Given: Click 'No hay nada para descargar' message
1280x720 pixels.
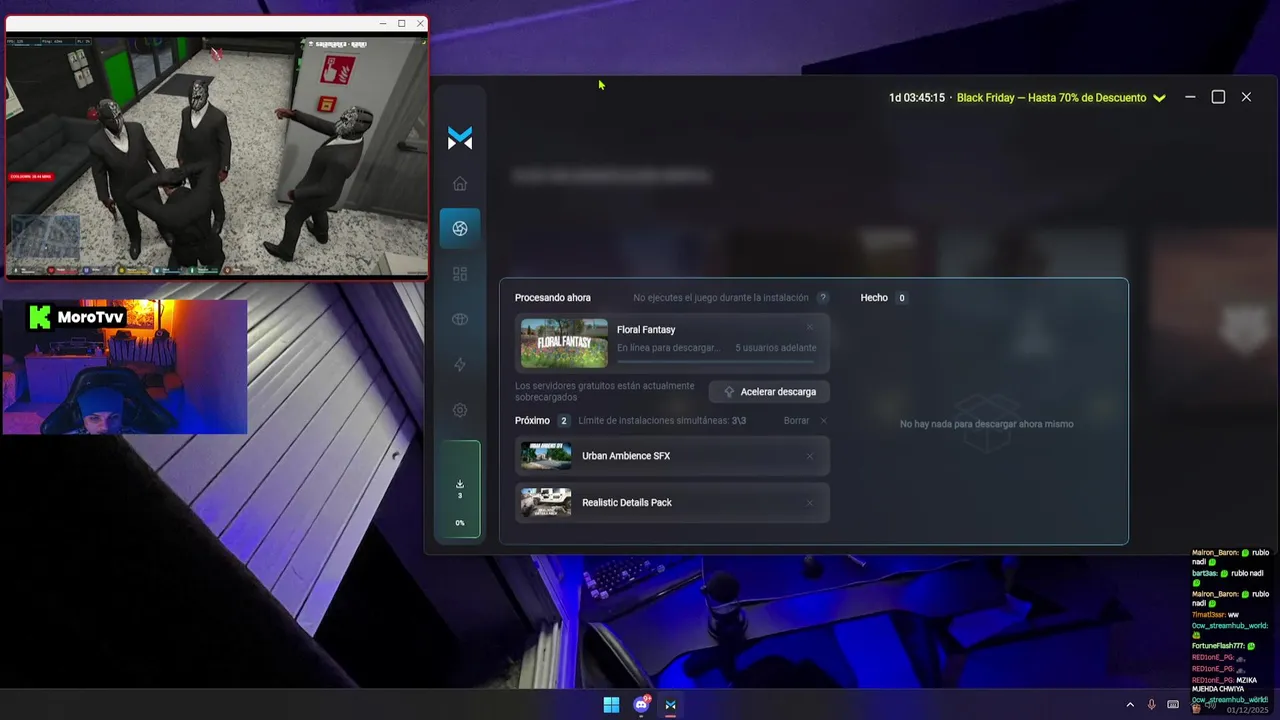Looking at the screenshot, I should [x=987, y=424].
